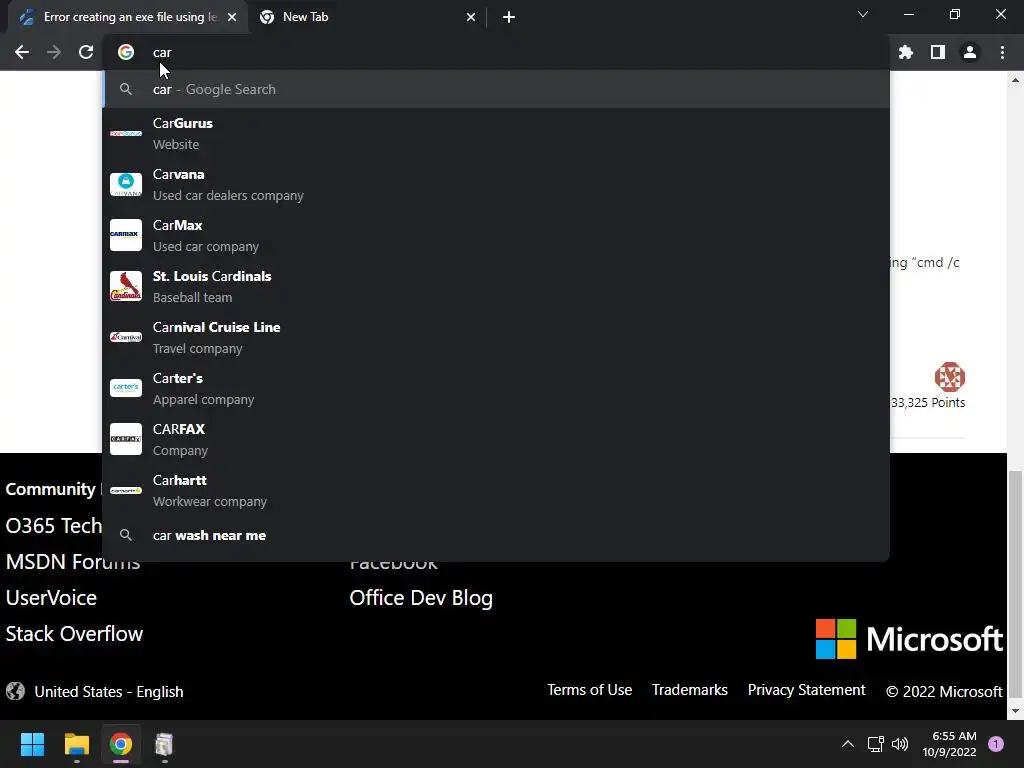Click the Carvana logo thumbnail
The width and height of the screenshot is (1024, 768).
pos(126,185)
